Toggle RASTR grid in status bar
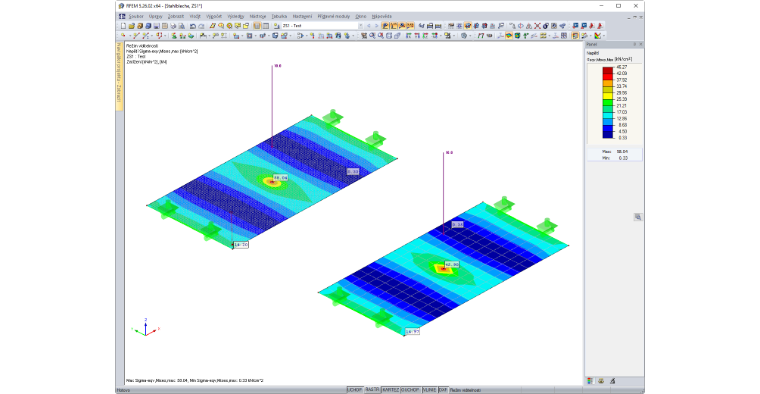The image size is (760, 394). click(x=372, y=390)
